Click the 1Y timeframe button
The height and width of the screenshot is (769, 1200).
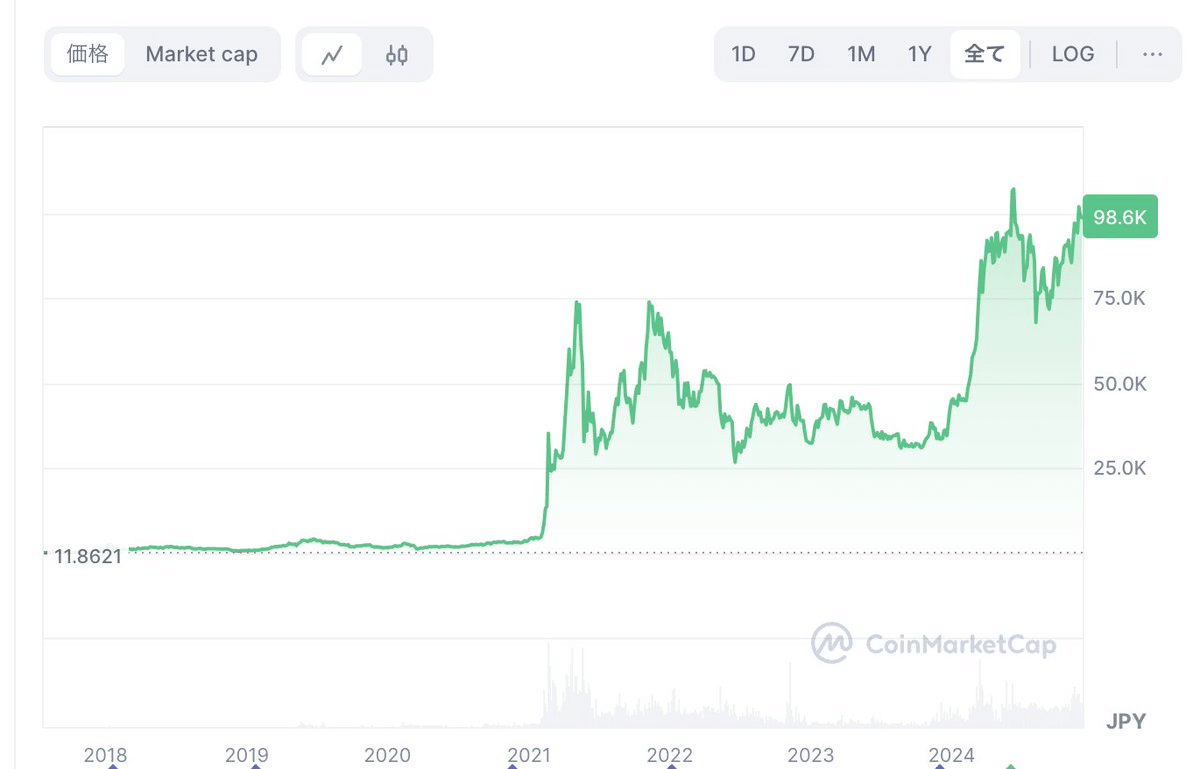(x=918, y=54)
